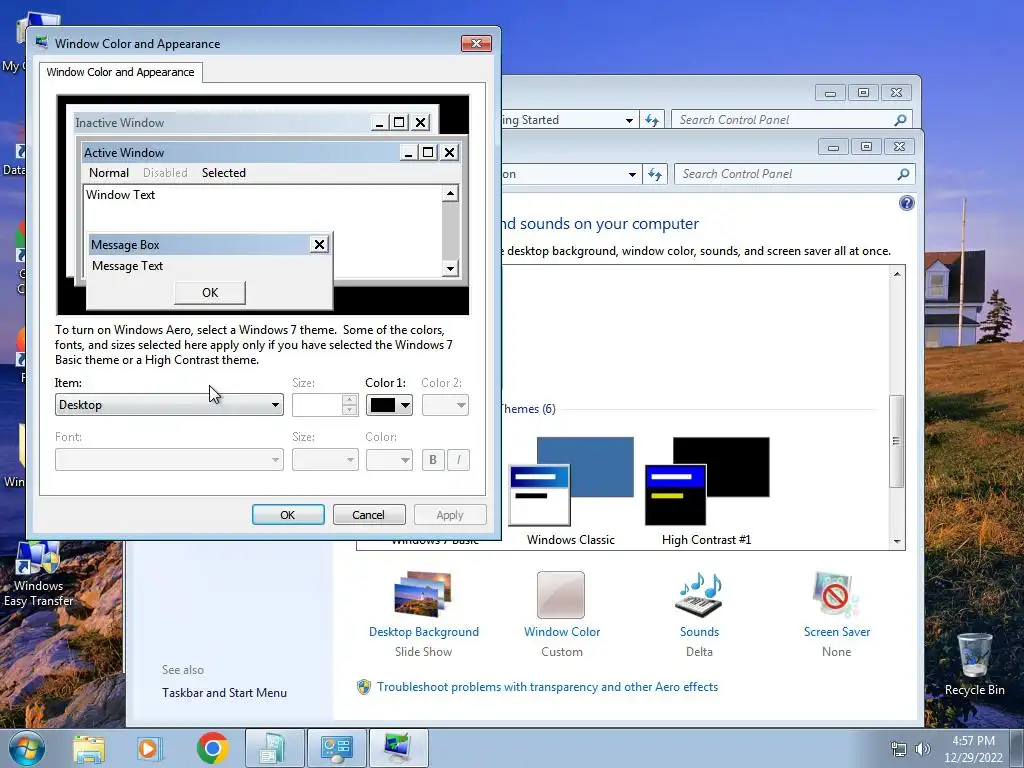Click themes list scroll down arrow
The image size is (1024, 768).
(897, 541)
